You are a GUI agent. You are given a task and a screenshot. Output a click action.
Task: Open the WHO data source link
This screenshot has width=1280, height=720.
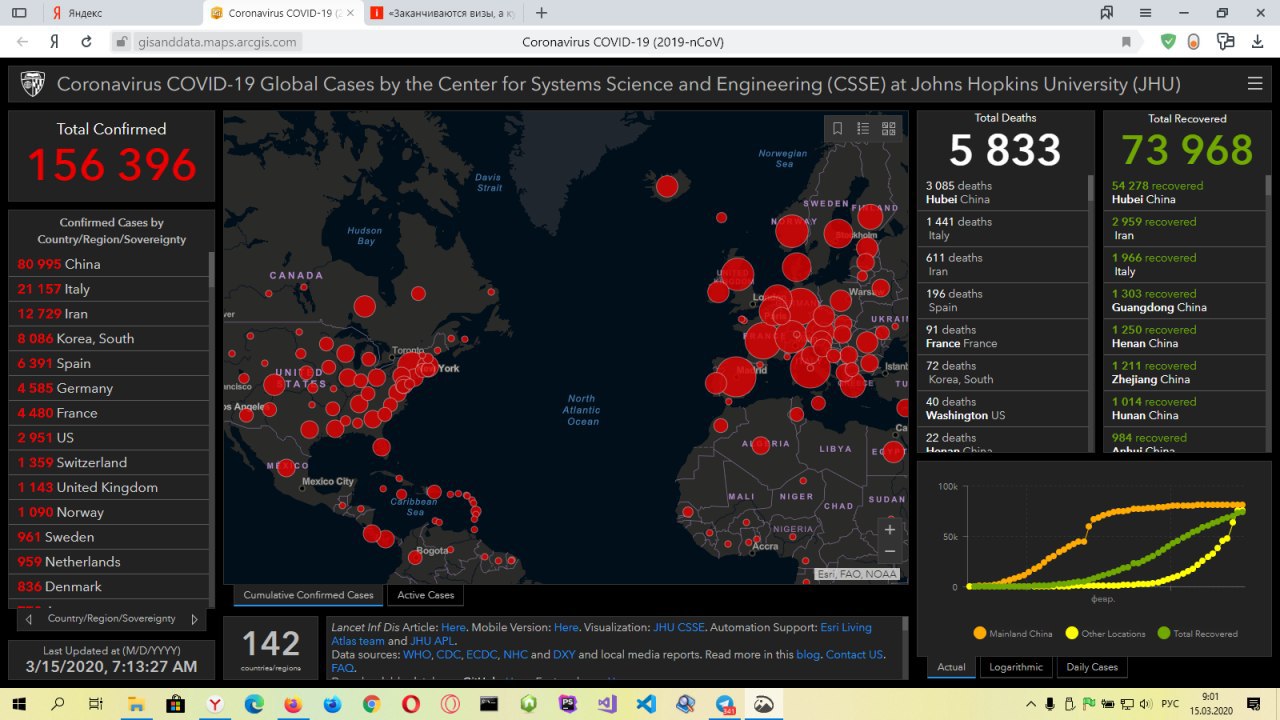click(x=417, y=654)
